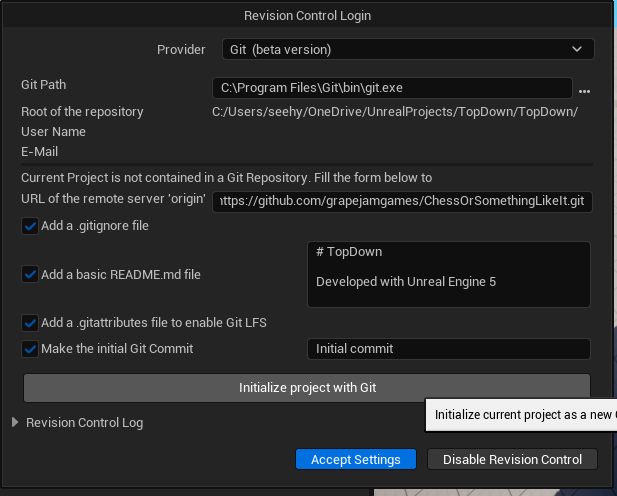The height and width of the screenshot is (496, 617).
Task: Click inside the README content text box
Action: (x=448, y=274)
